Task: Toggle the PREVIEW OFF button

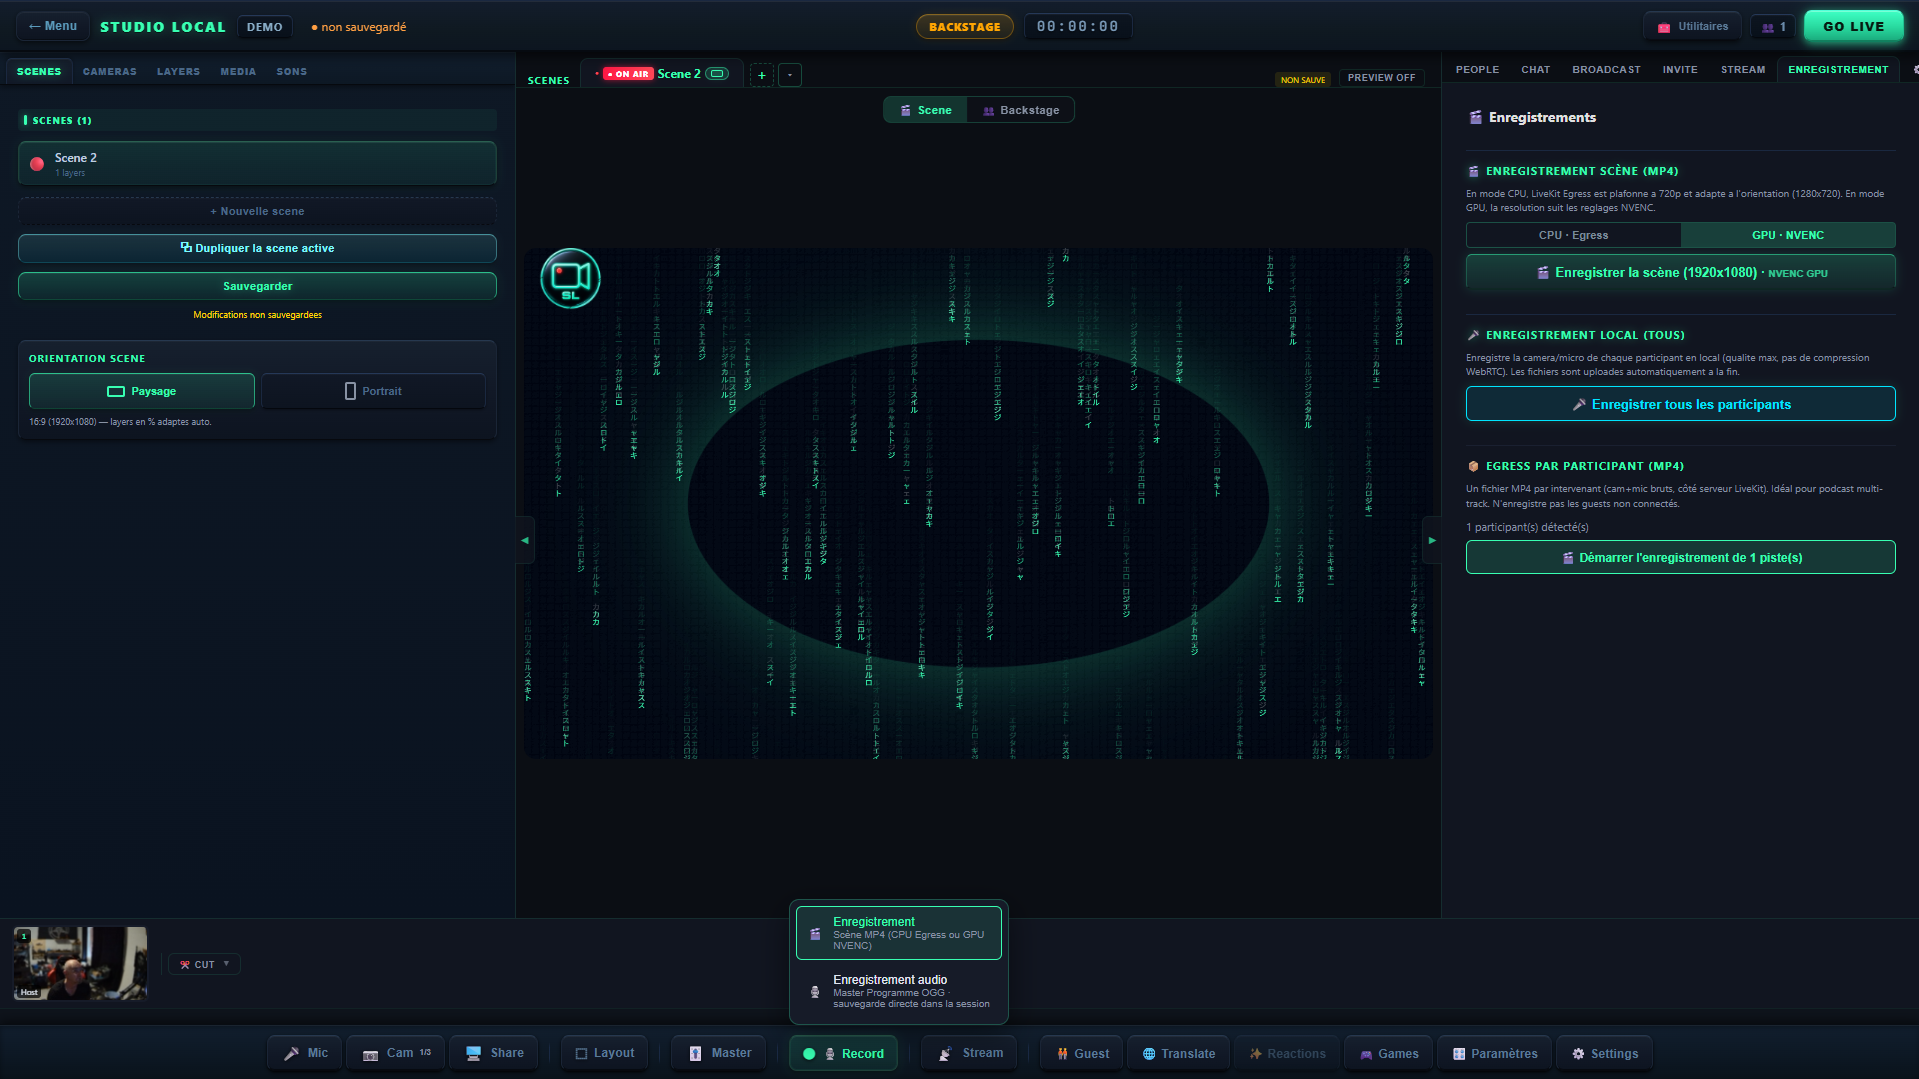Action: [1381, 78]
